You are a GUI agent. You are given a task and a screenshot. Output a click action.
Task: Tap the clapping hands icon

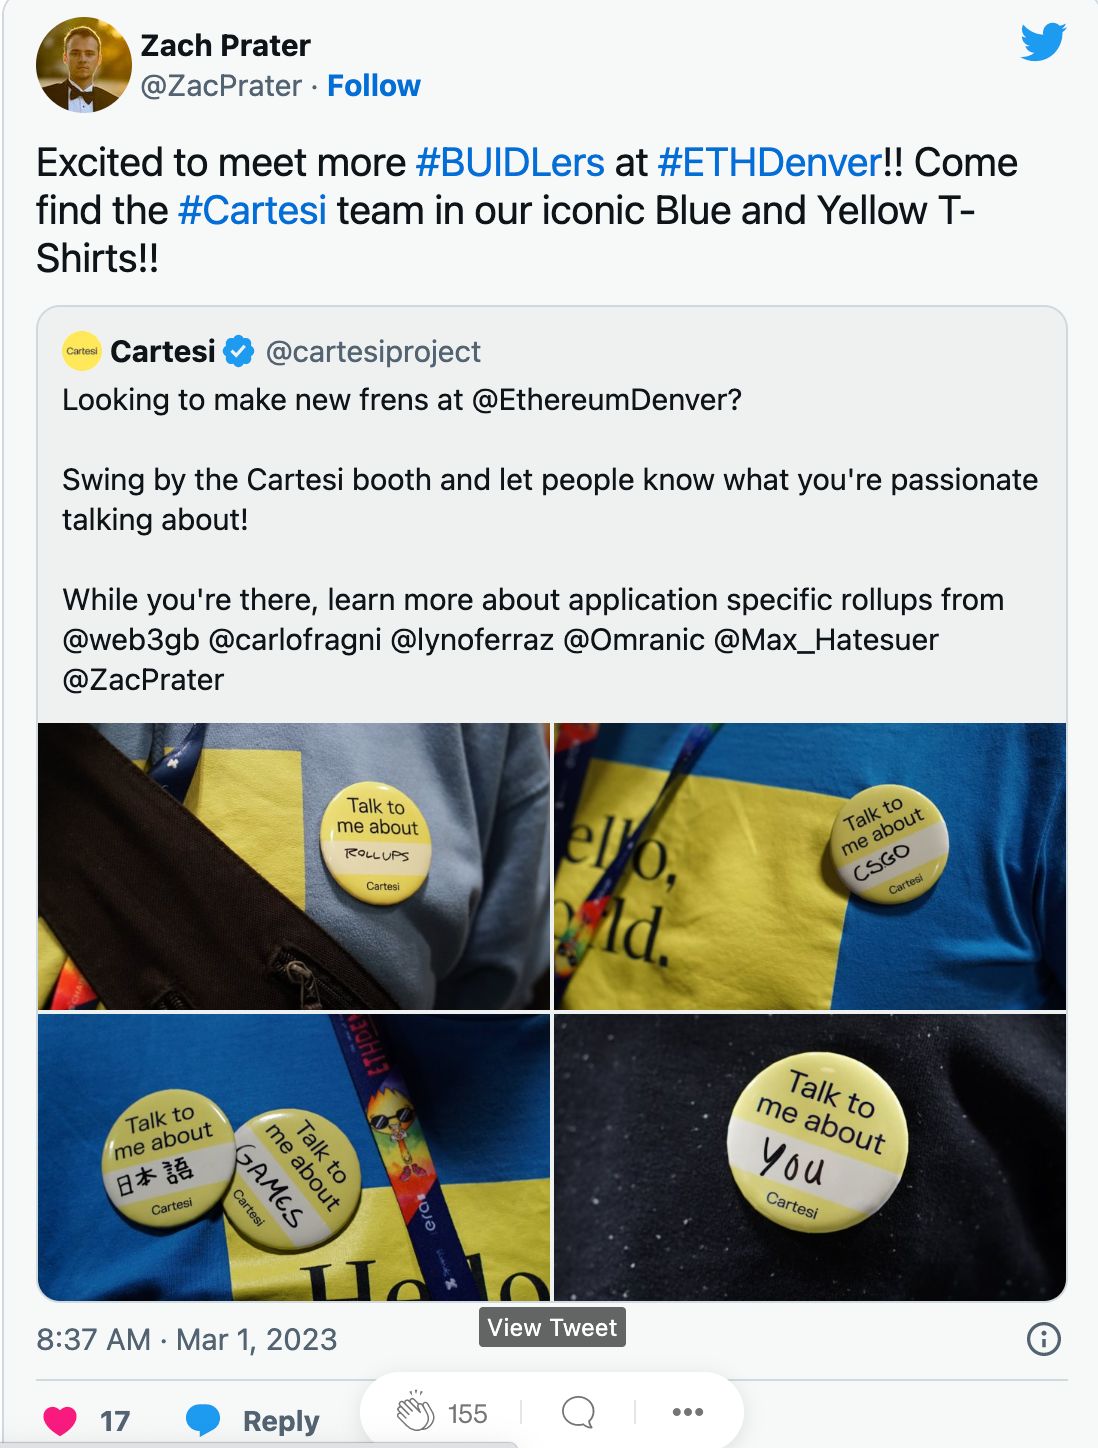point(415,1412)
